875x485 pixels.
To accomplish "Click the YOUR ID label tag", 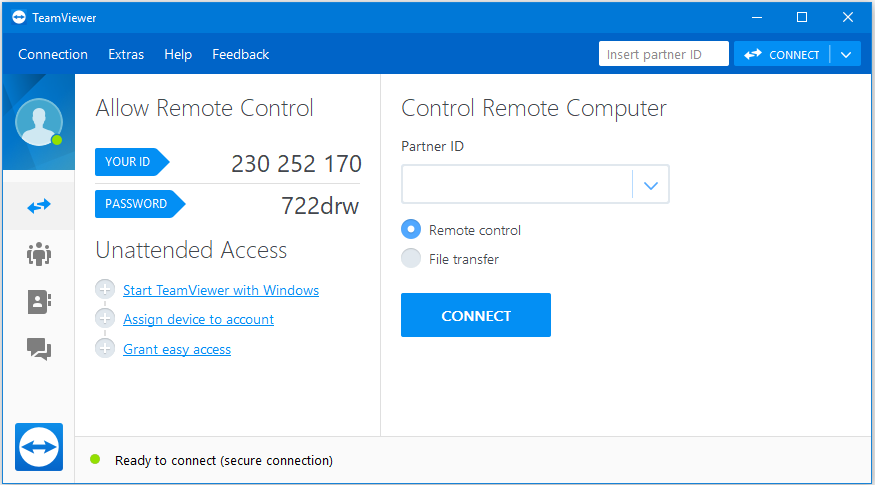I will (x=132, y=162).
